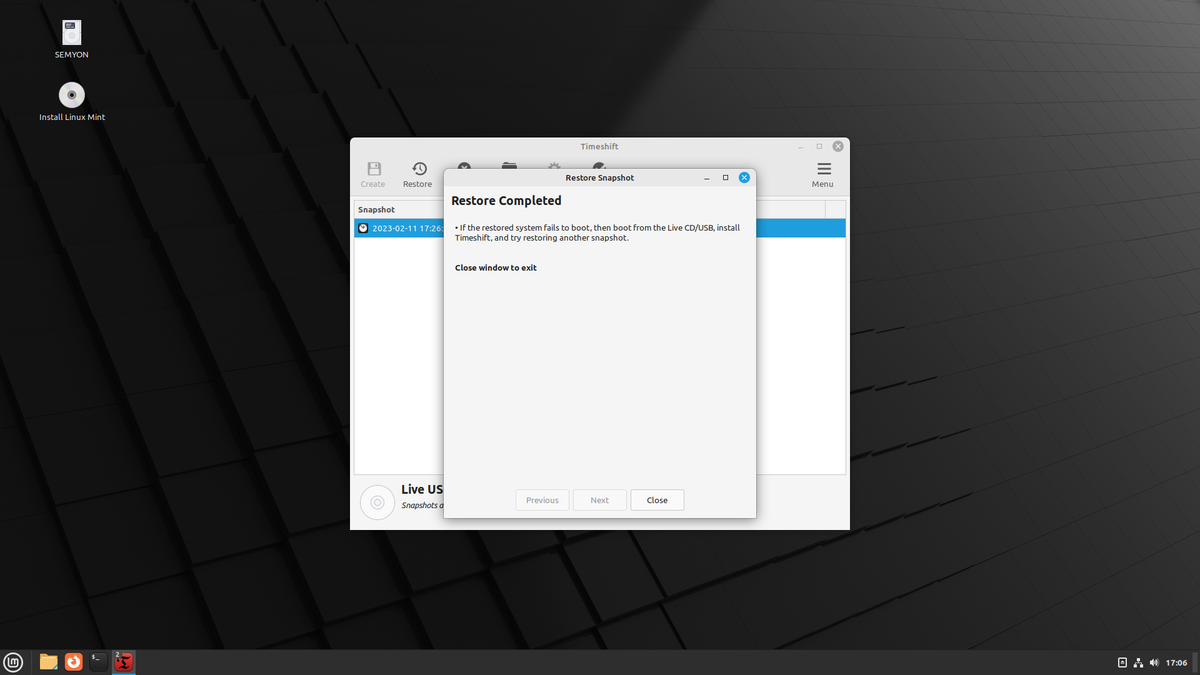The height and width of the screenshot is (675, 1200).
Task: Click the Restore Snapshot title bar text
Action: point(600,178)
